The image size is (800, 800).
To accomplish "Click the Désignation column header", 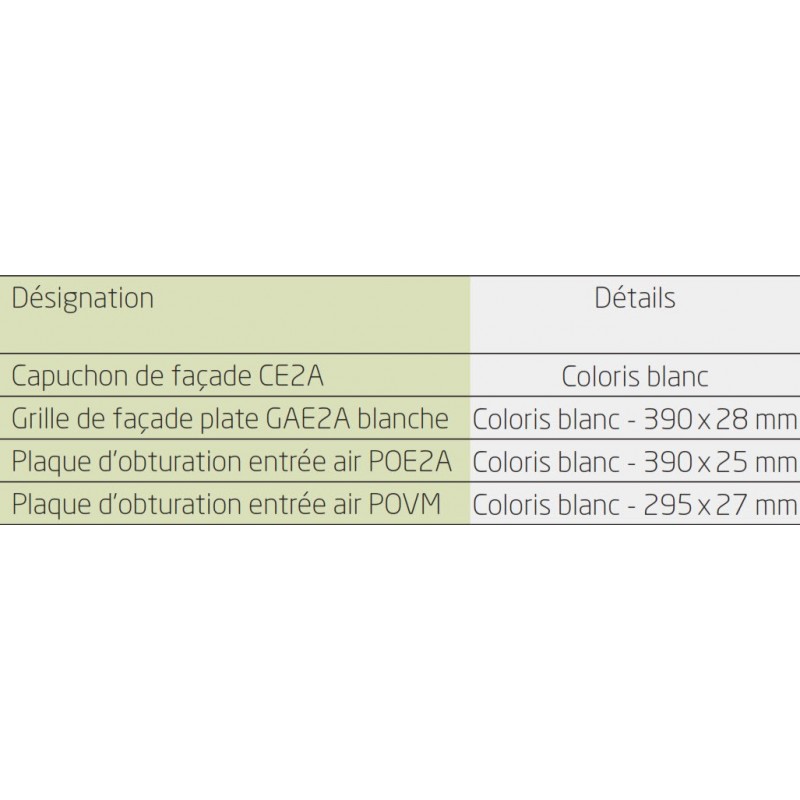I will click(82, 298).
